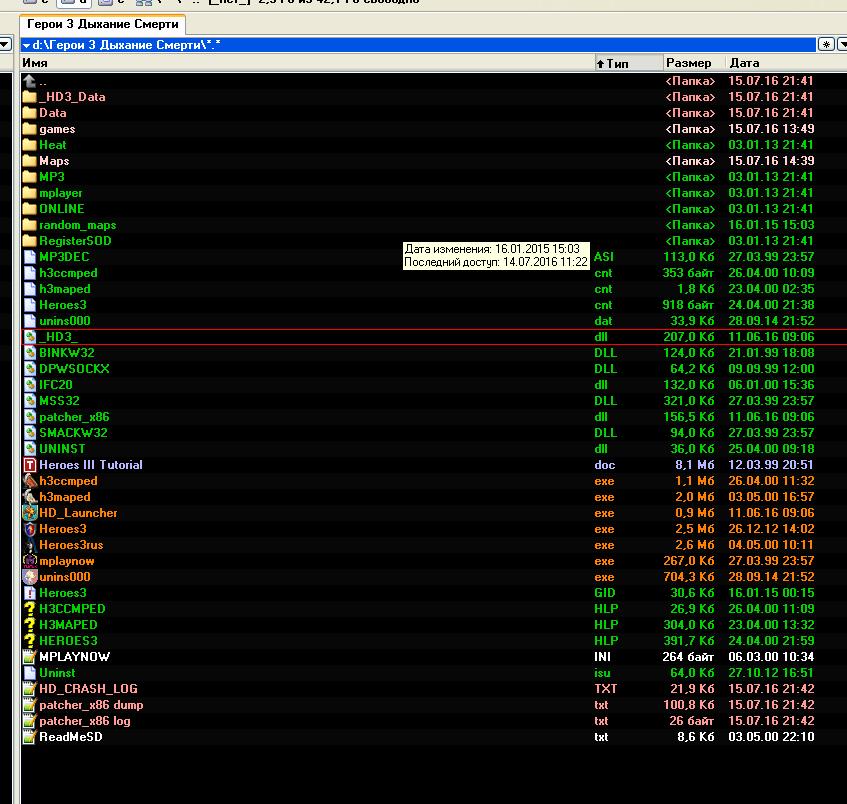
Task: Select the SMACKW32 file name
Action: point(73,433)
